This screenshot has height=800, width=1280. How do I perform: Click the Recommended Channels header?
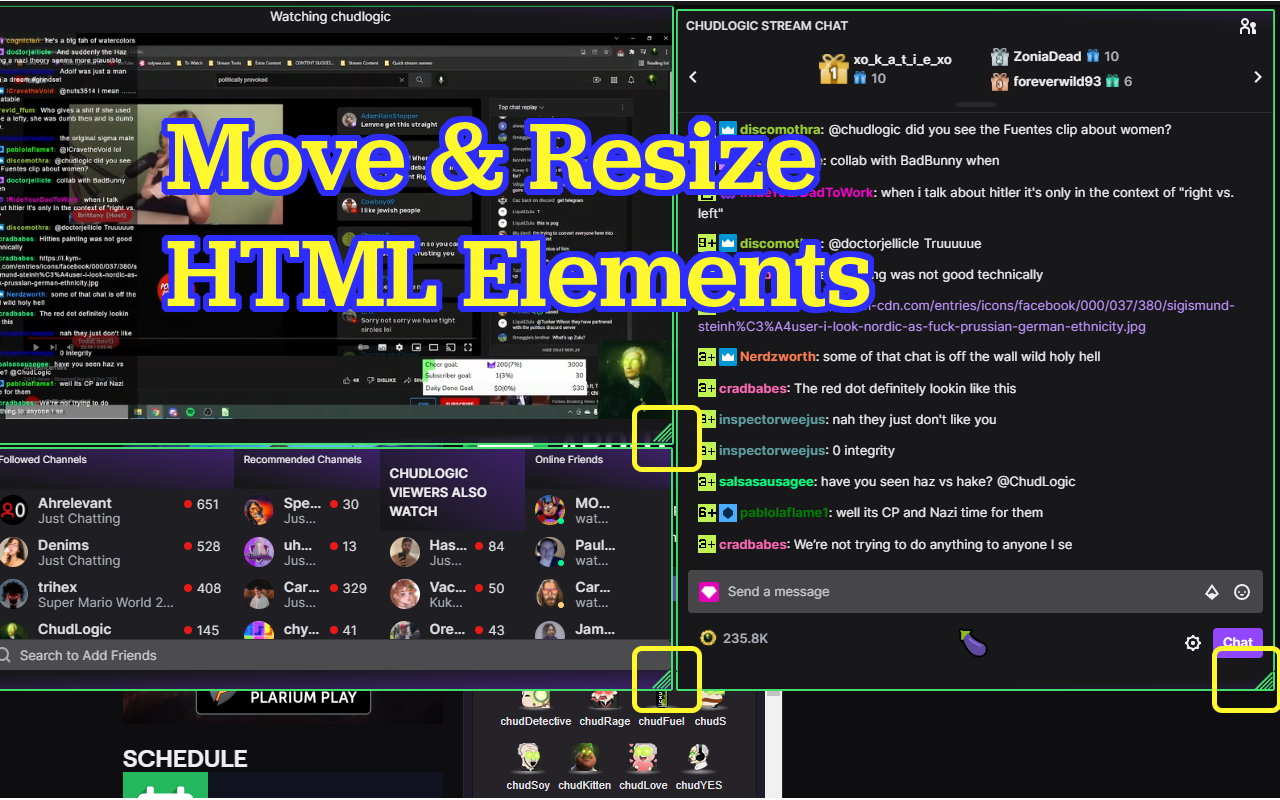[x=302, y=460]
